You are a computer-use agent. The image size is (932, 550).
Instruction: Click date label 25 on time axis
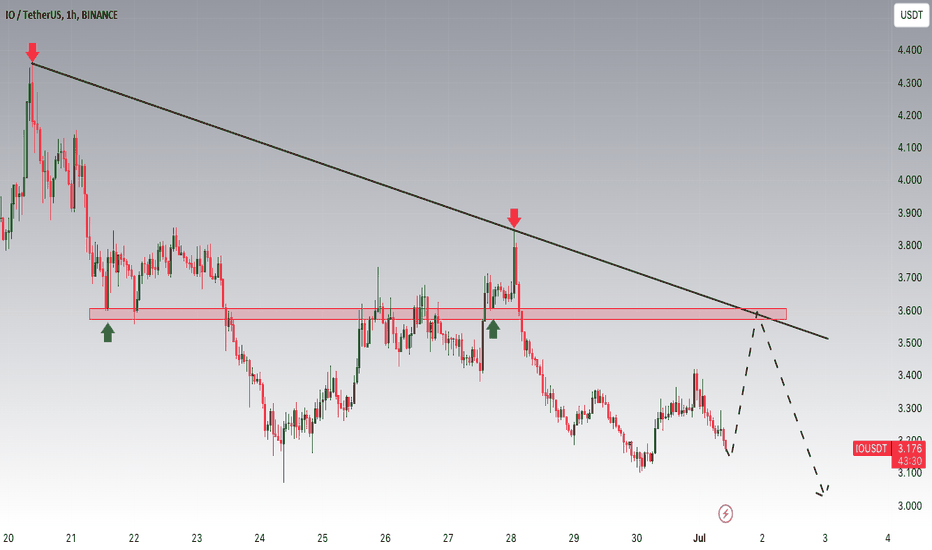click(322, 538)
